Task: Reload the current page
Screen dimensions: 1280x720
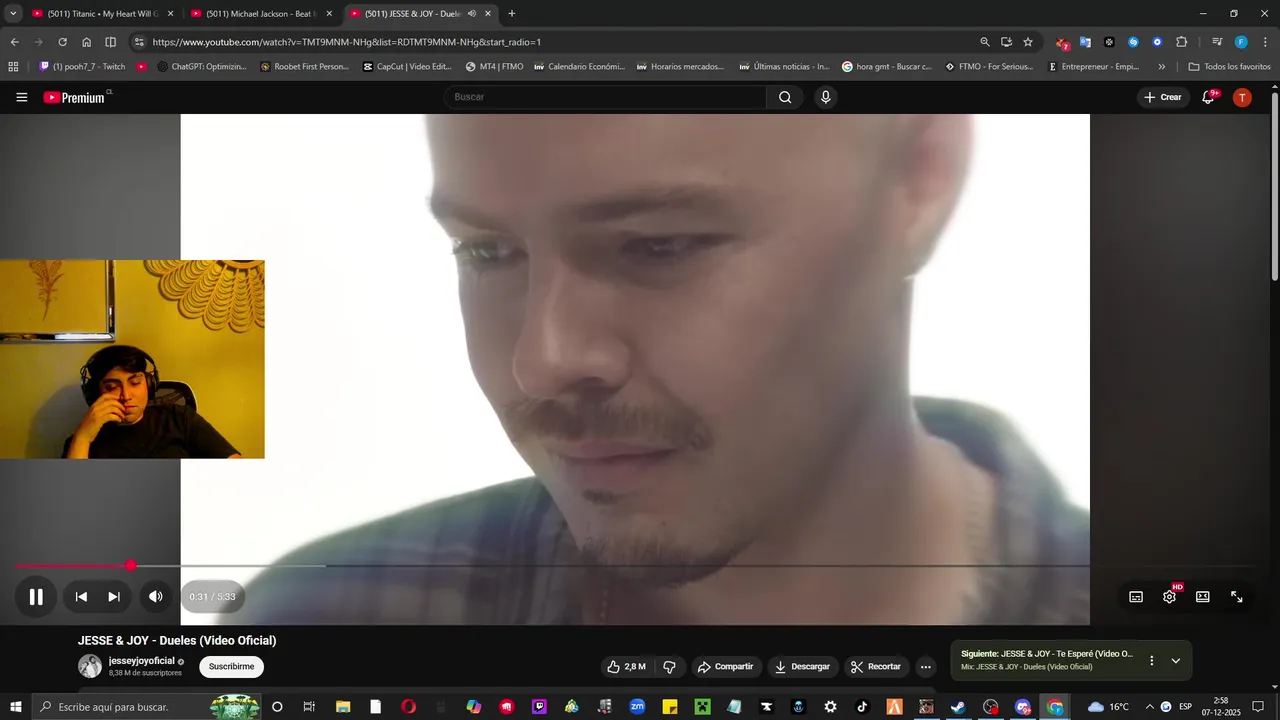Action: tap(62, 42)
